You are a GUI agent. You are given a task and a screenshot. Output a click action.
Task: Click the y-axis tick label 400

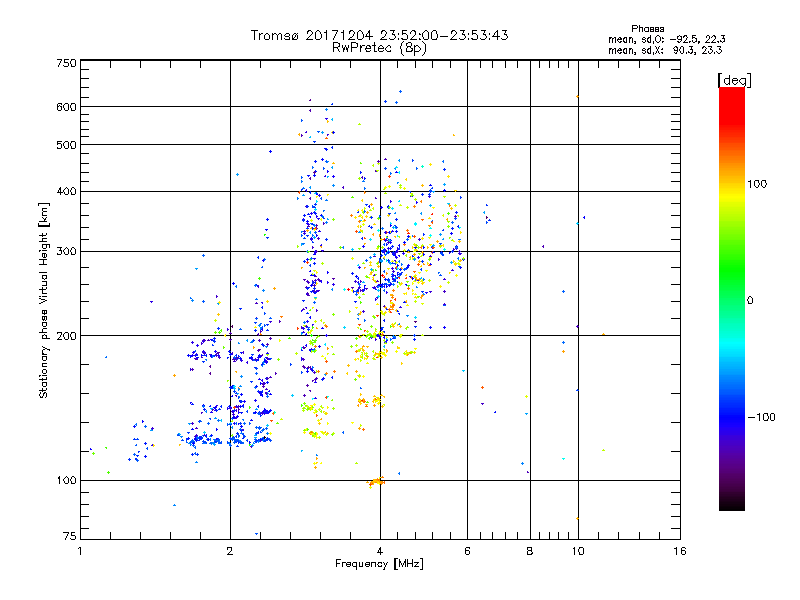pyautogui.click(x=66, y=191)
